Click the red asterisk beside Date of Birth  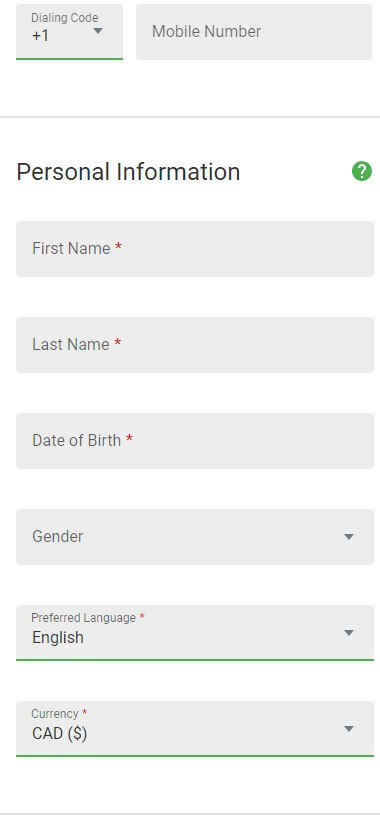coord(129,438)
